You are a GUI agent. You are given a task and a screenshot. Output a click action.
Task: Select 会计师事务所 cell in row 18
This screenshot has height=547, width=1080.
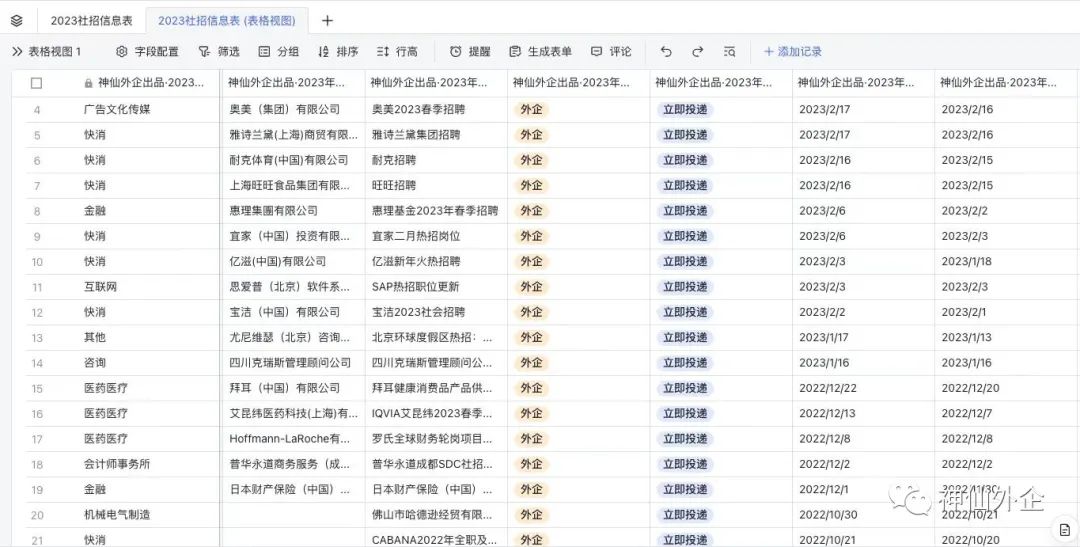coord(117,464)
